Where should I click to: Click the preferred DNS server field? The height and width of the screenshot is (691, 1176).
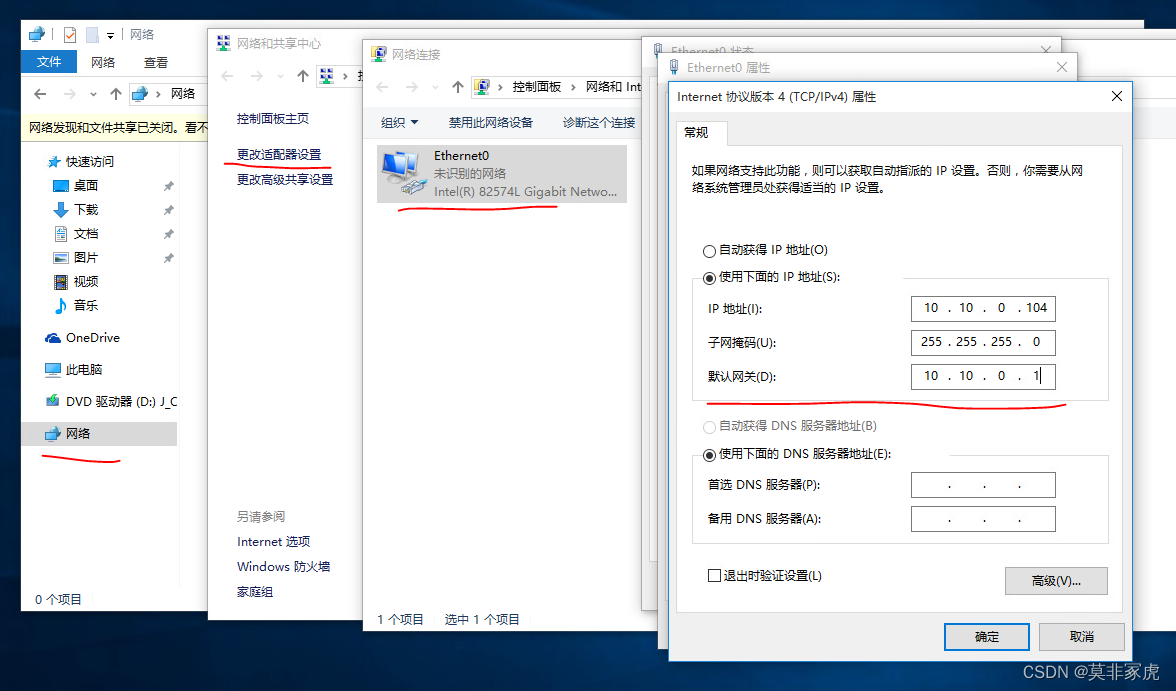[x=982, y=485]
